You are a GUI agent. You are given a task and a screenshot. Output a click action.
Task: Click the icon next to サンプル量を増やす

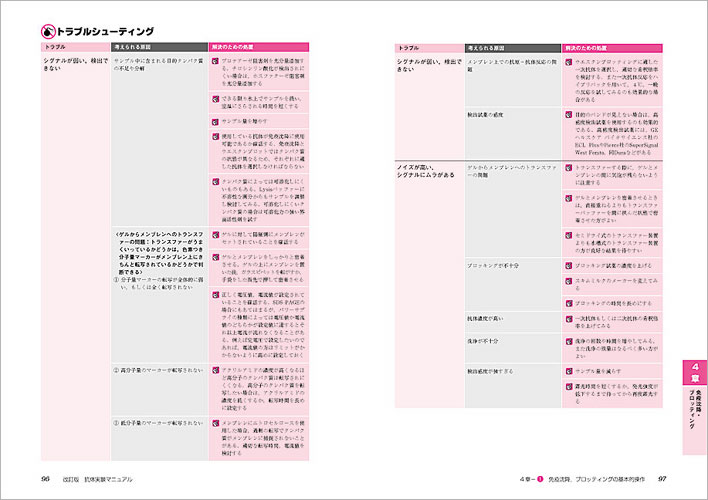[x=214, y=121]
